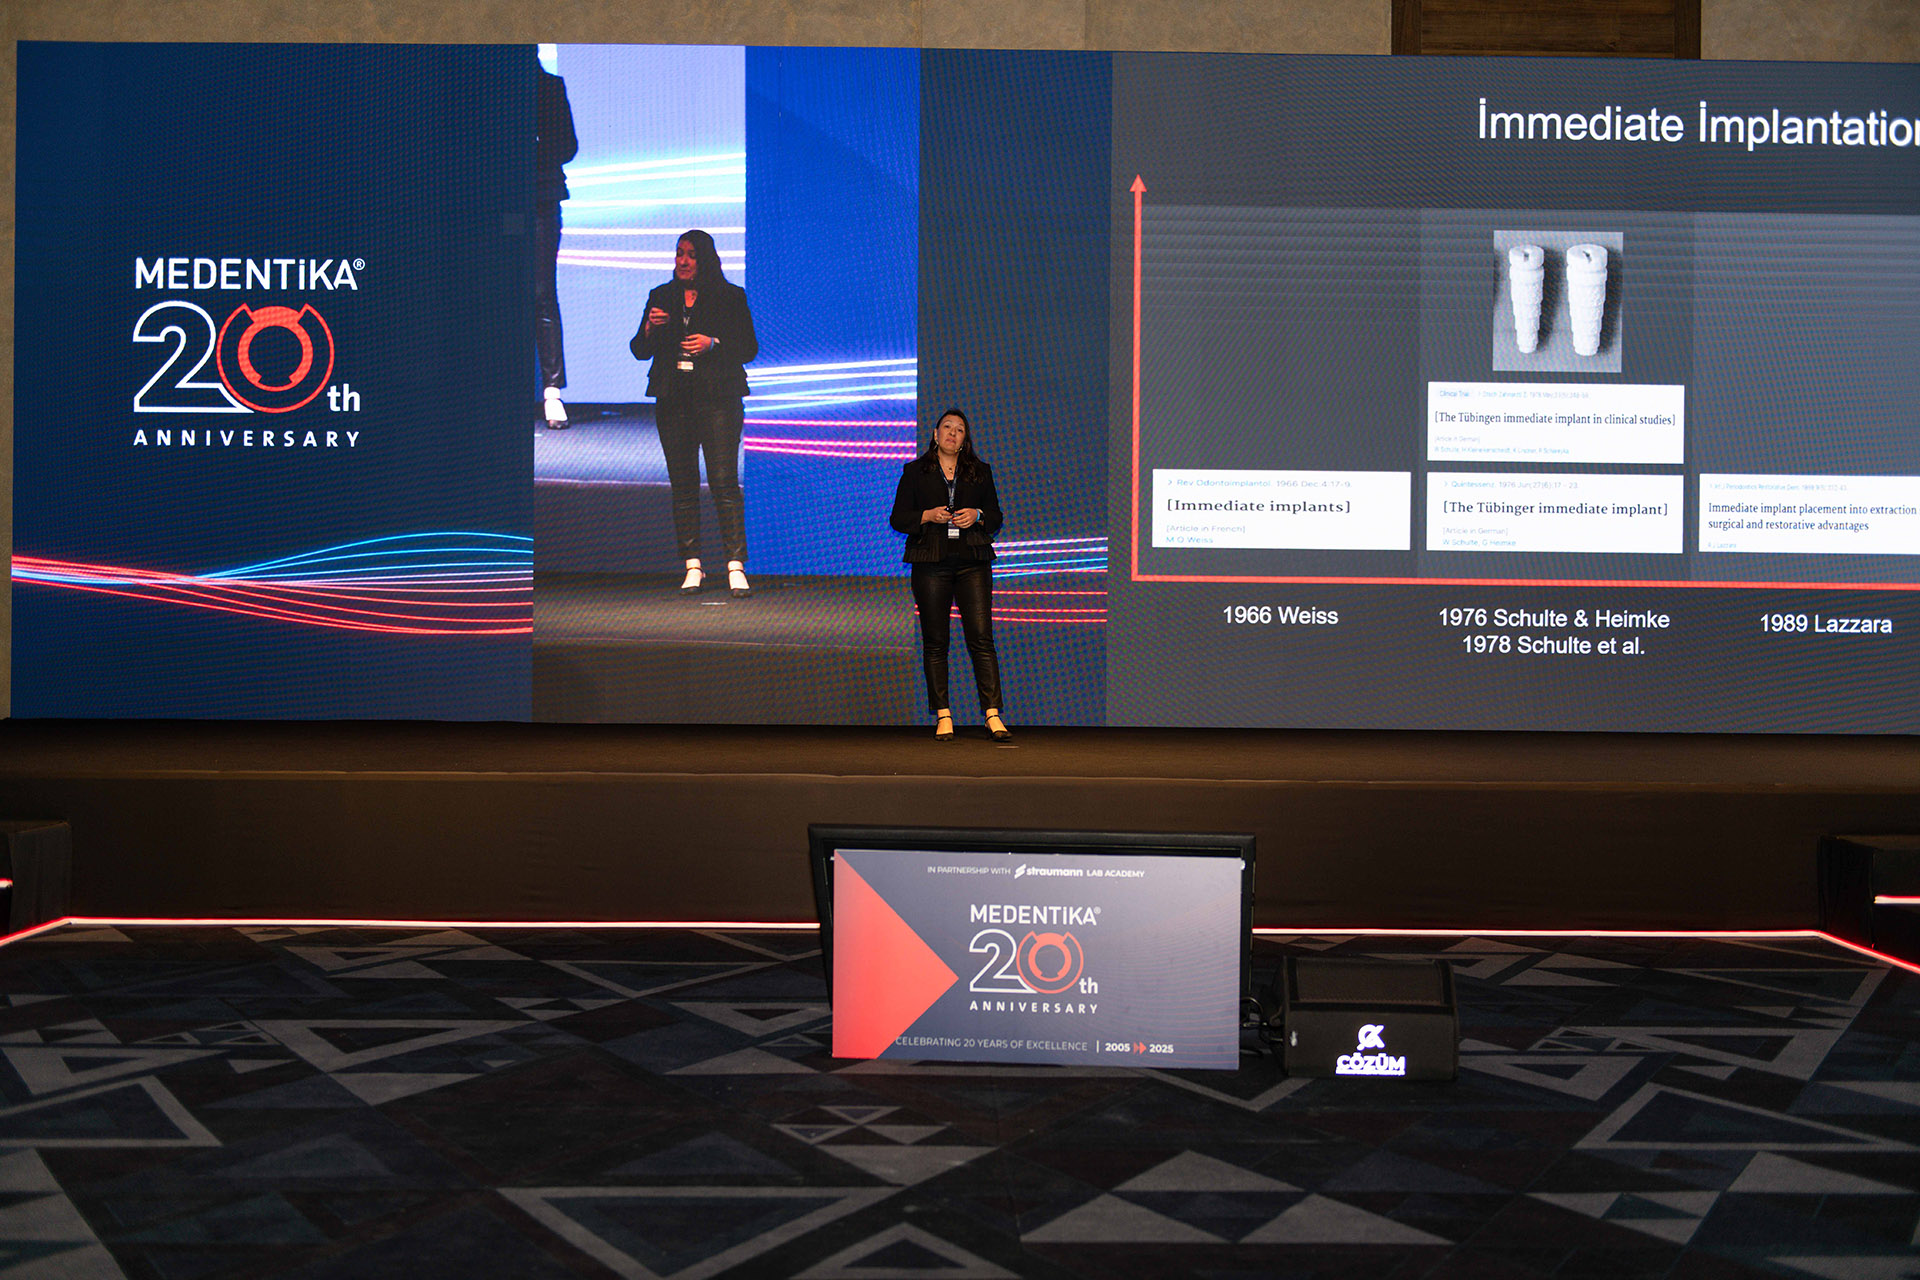Click the 'ANNIVERSARY' text on the left screen
The height and width of the screenshot is (1280, 1920).
[x=247, y=438]
